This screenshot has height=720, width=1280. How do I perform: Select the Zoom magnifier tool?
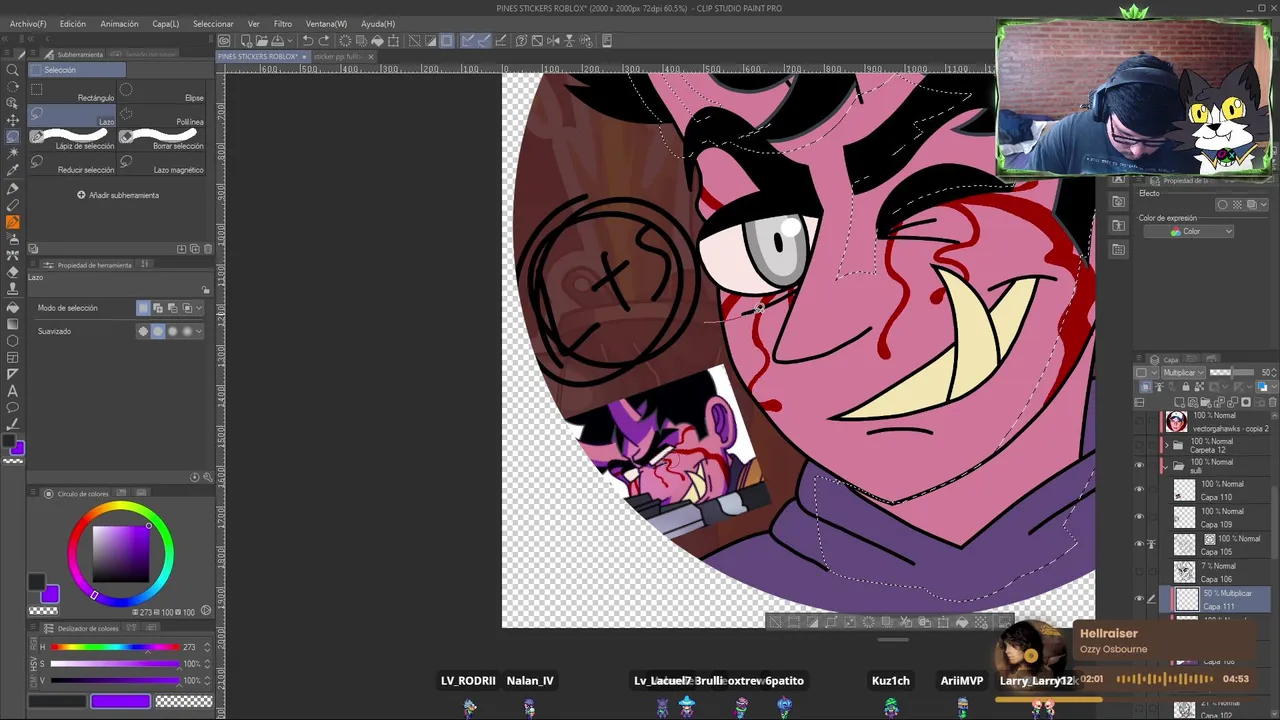point(13,69)
